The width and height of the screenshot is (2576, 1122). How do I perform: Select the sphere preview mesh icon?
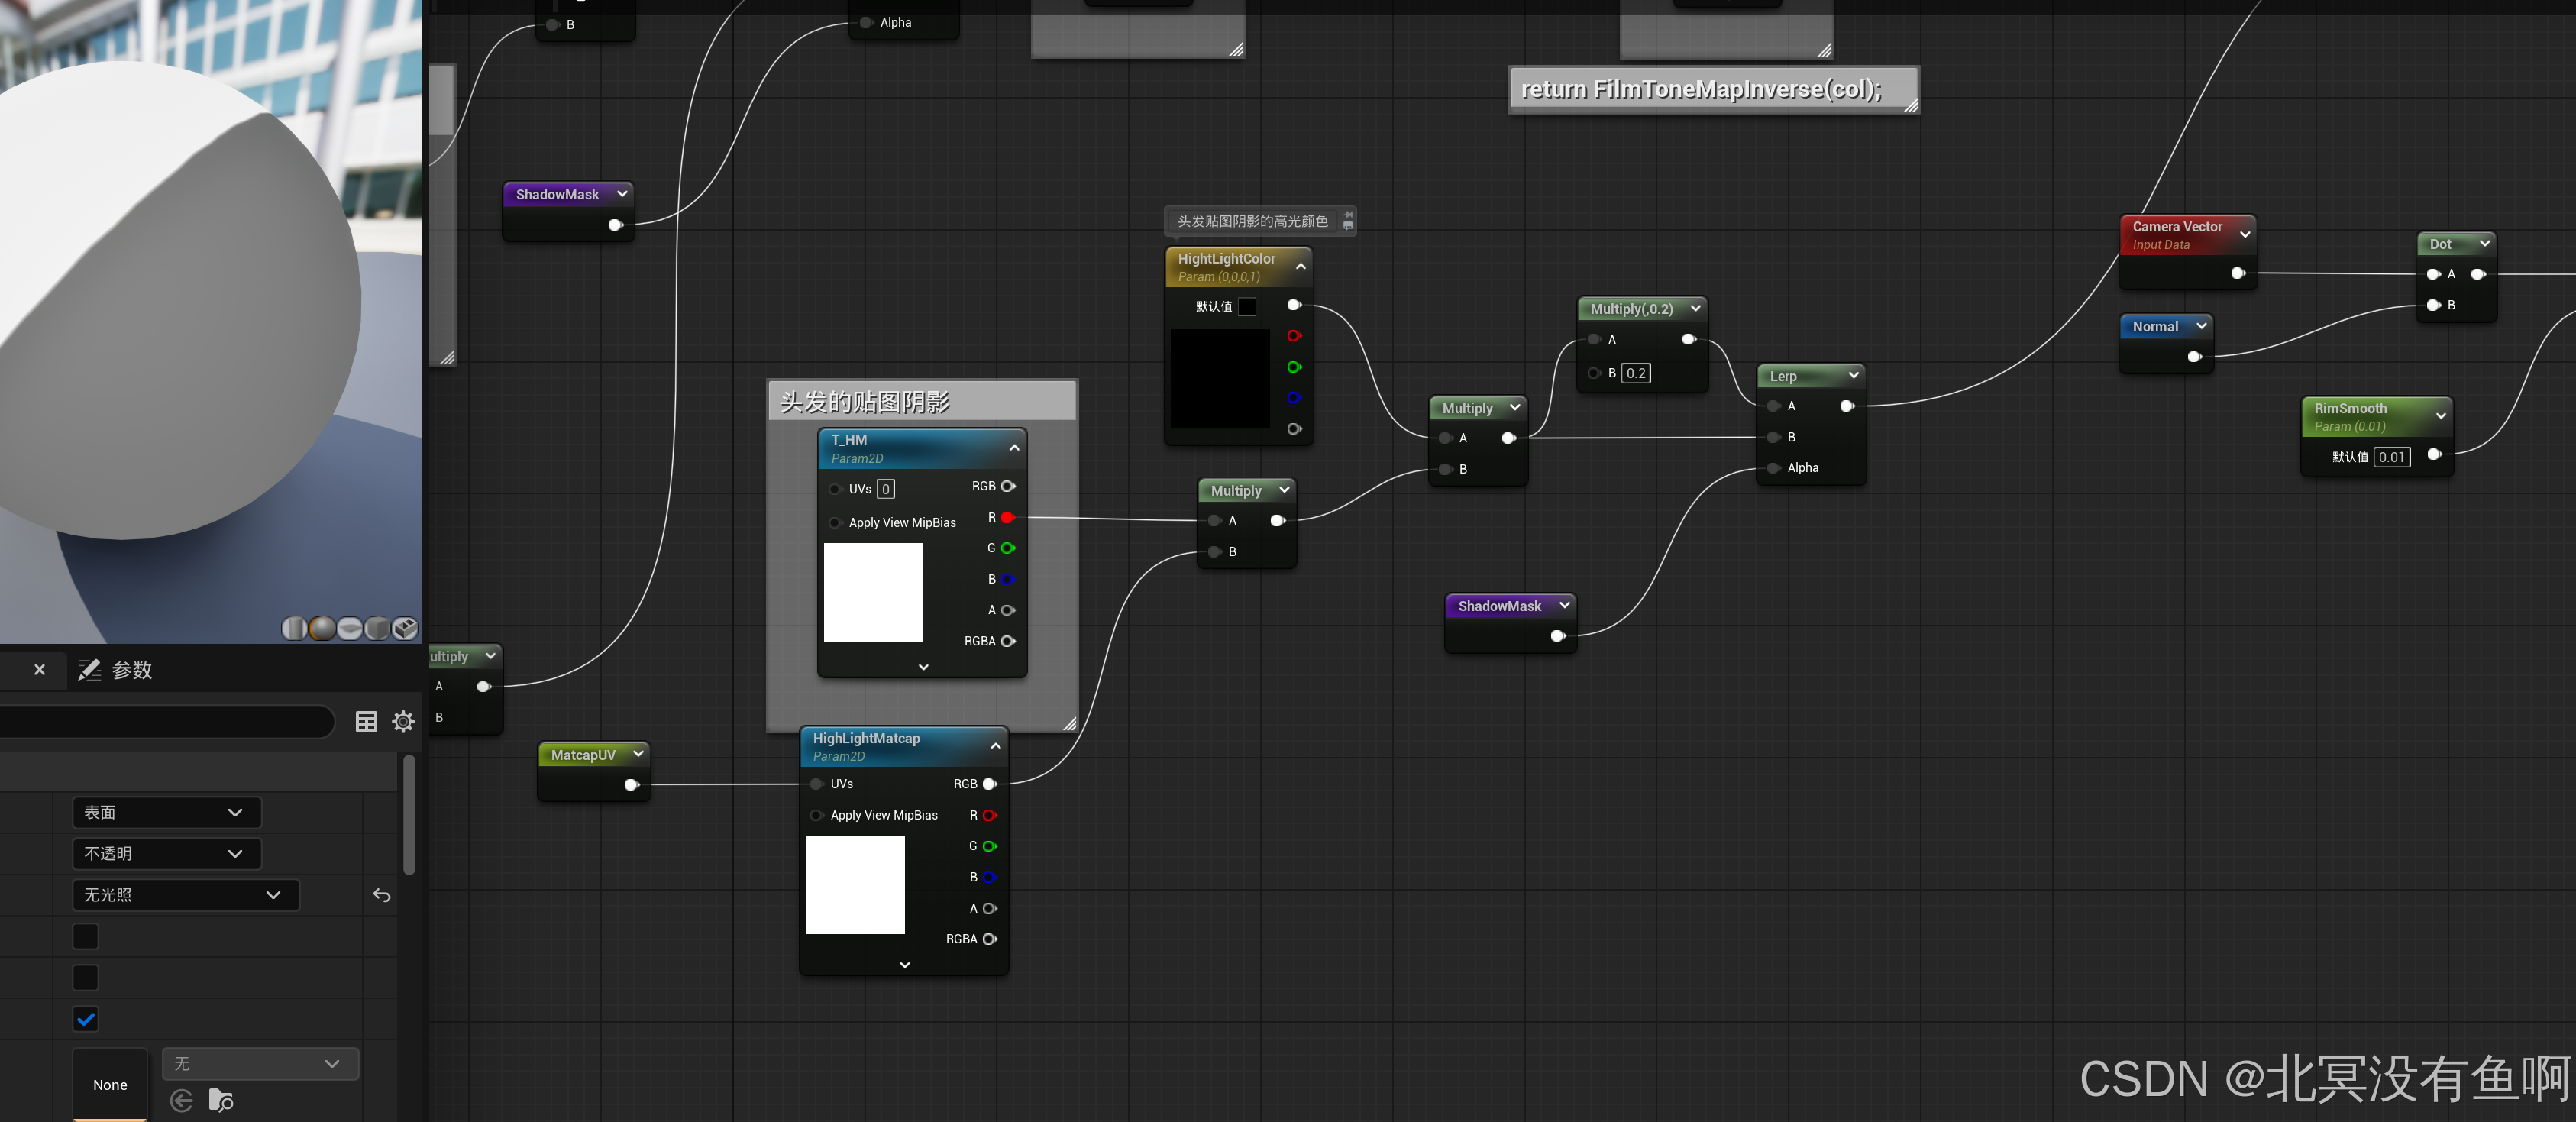(322, 628)
